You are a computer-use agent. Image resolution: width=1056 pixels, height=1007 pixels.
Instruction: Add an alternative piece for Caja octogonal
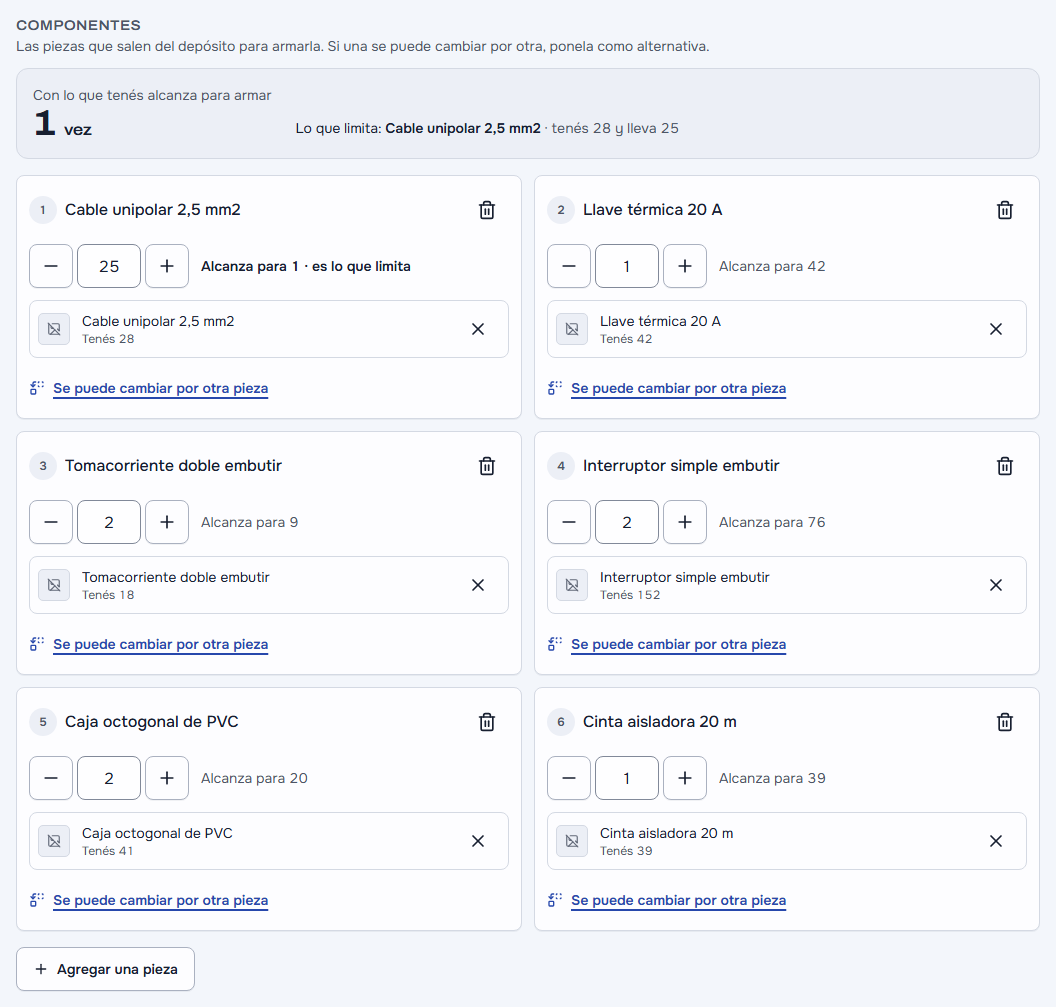(160, 901)
